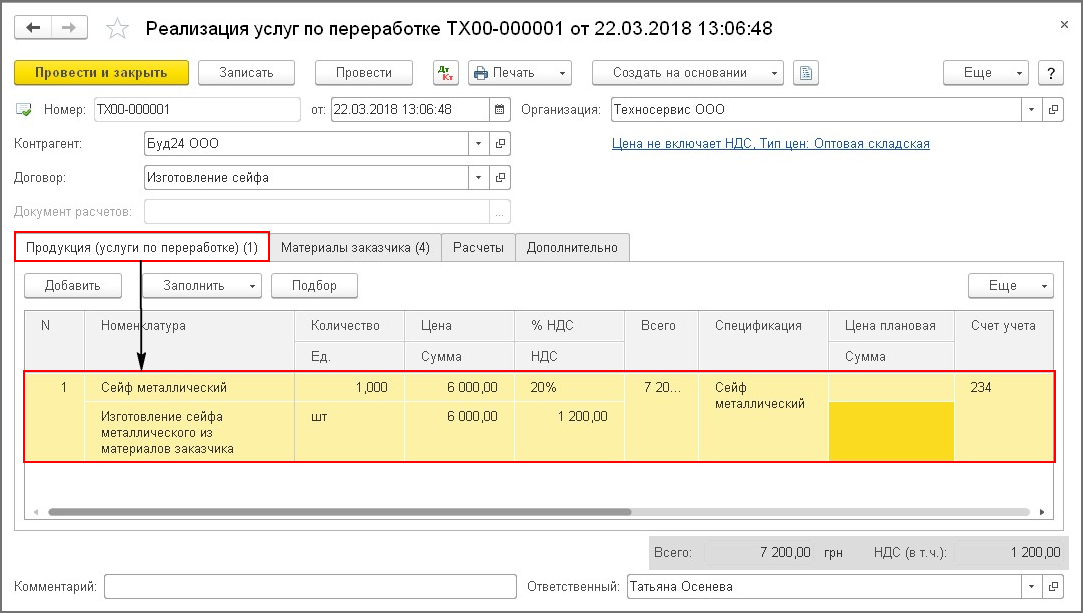This screenshot has width=1083, height=613.
Task: Open the Ответственный dropdown list
Action: (x=1031, y=587)
